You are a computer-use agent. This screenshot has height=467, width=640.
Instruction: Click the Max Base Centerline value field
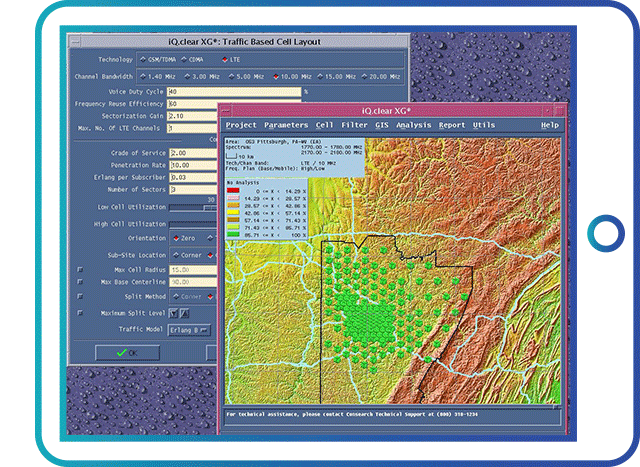193,282
